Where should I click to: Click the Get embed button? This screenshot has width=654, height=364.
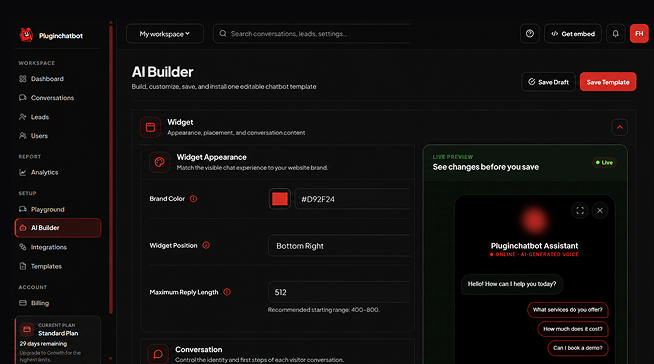tap(573, 34)
